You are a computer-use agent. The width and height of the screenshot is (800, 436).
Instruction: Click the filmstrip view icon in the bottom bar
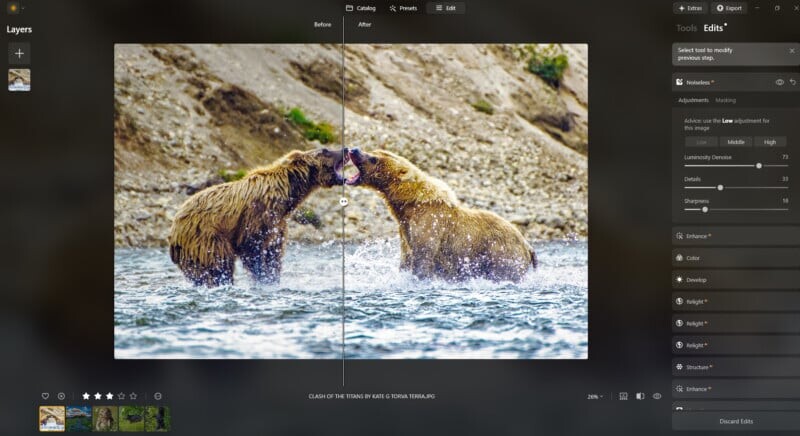click(623, 396)
